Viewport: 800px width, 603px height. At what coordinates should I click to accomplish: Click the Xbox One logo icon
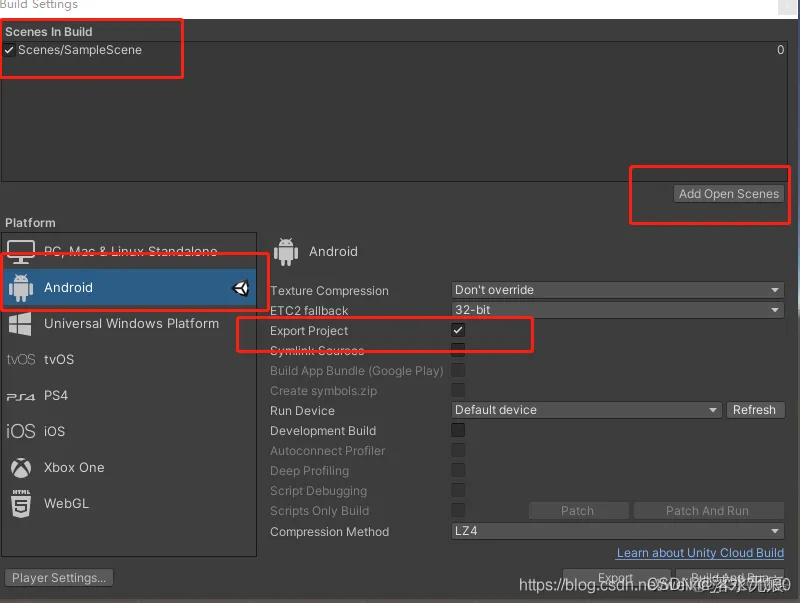pyautogui.click(x=21, y=468)
